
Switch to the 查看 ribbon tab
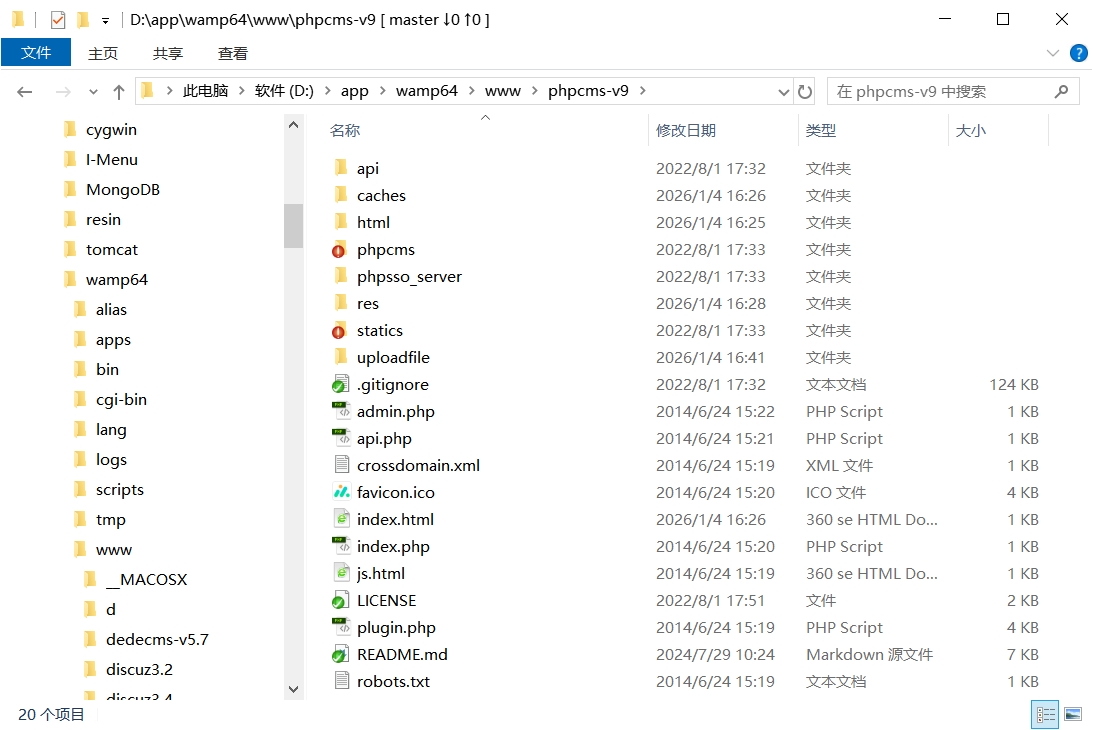click(233, 53)
